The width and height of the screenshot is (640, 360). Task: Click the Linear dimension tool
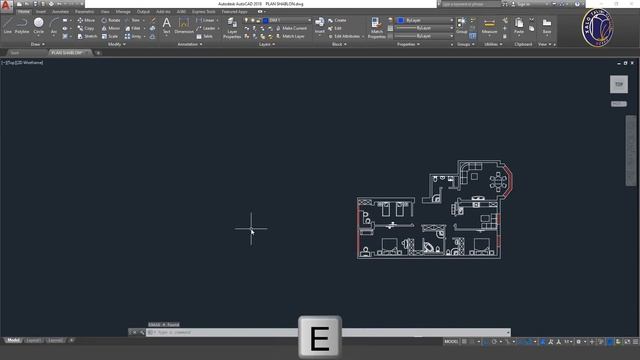pos(206,20)
